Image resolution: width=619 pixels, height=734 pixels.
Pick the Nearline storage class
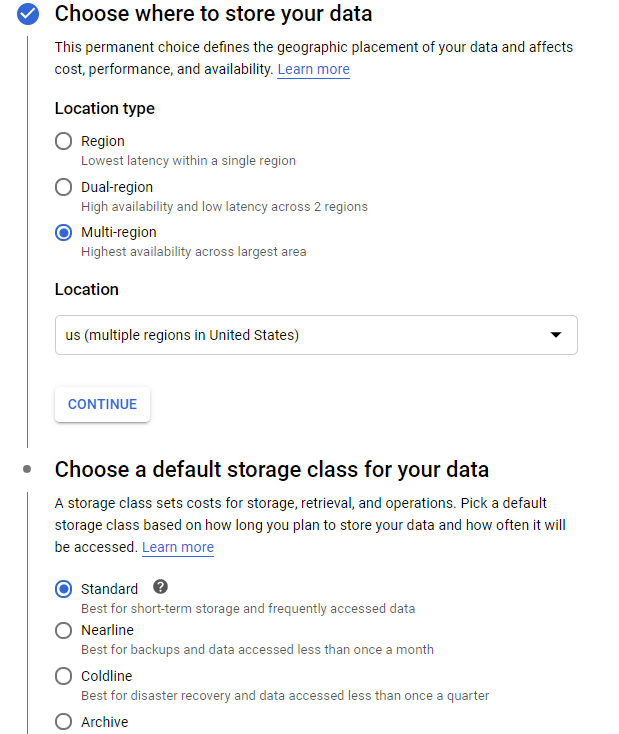(x=64, y=630)
